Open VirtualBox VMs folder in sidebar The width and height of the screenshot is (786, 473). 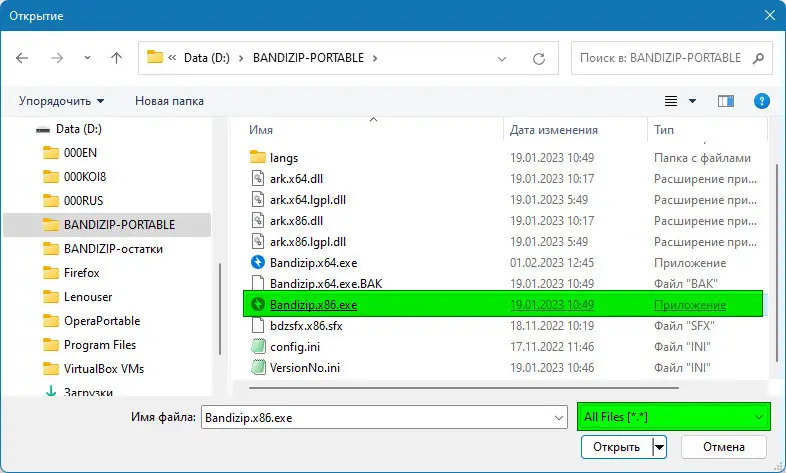pyautogui.click(x=106, y=369)
